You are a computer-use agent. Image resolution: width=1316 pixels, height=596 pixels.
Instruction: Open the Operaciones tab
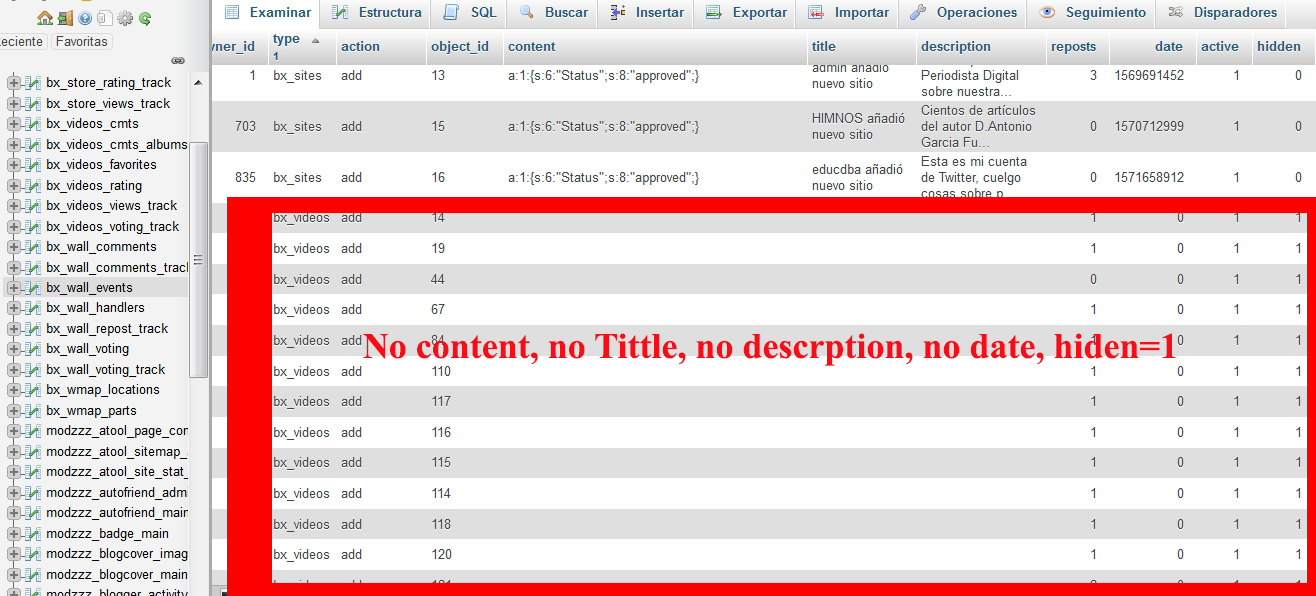(x=963, y=13)
